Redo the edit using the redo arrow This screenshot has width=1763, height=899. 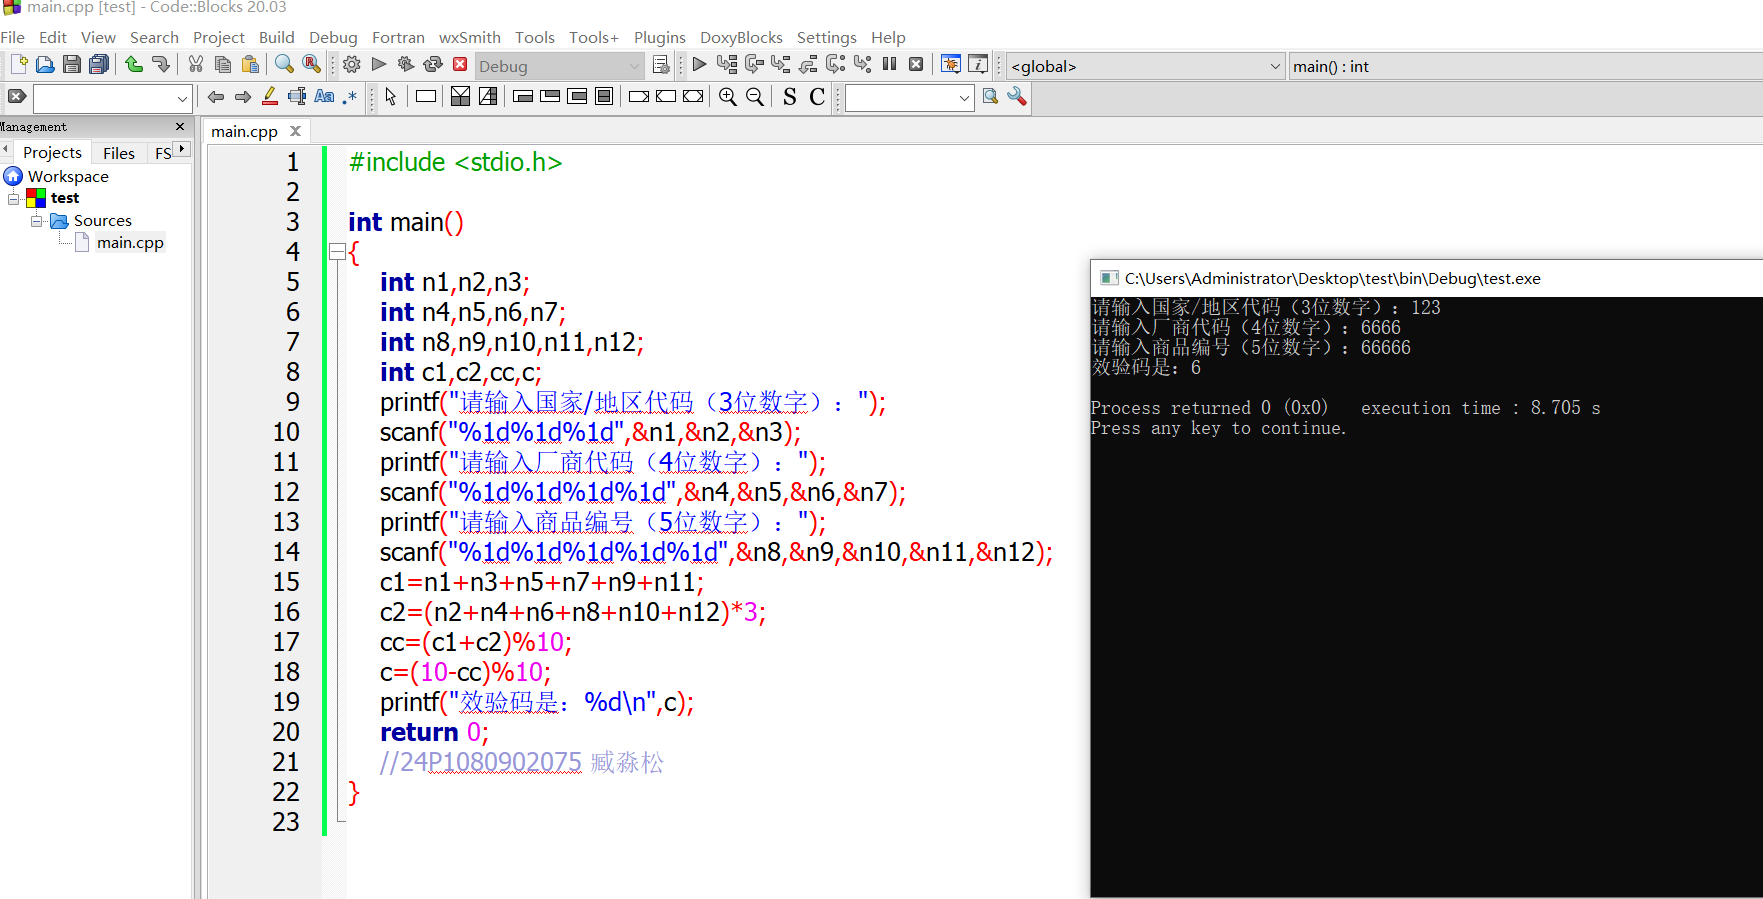coord(161,65)
